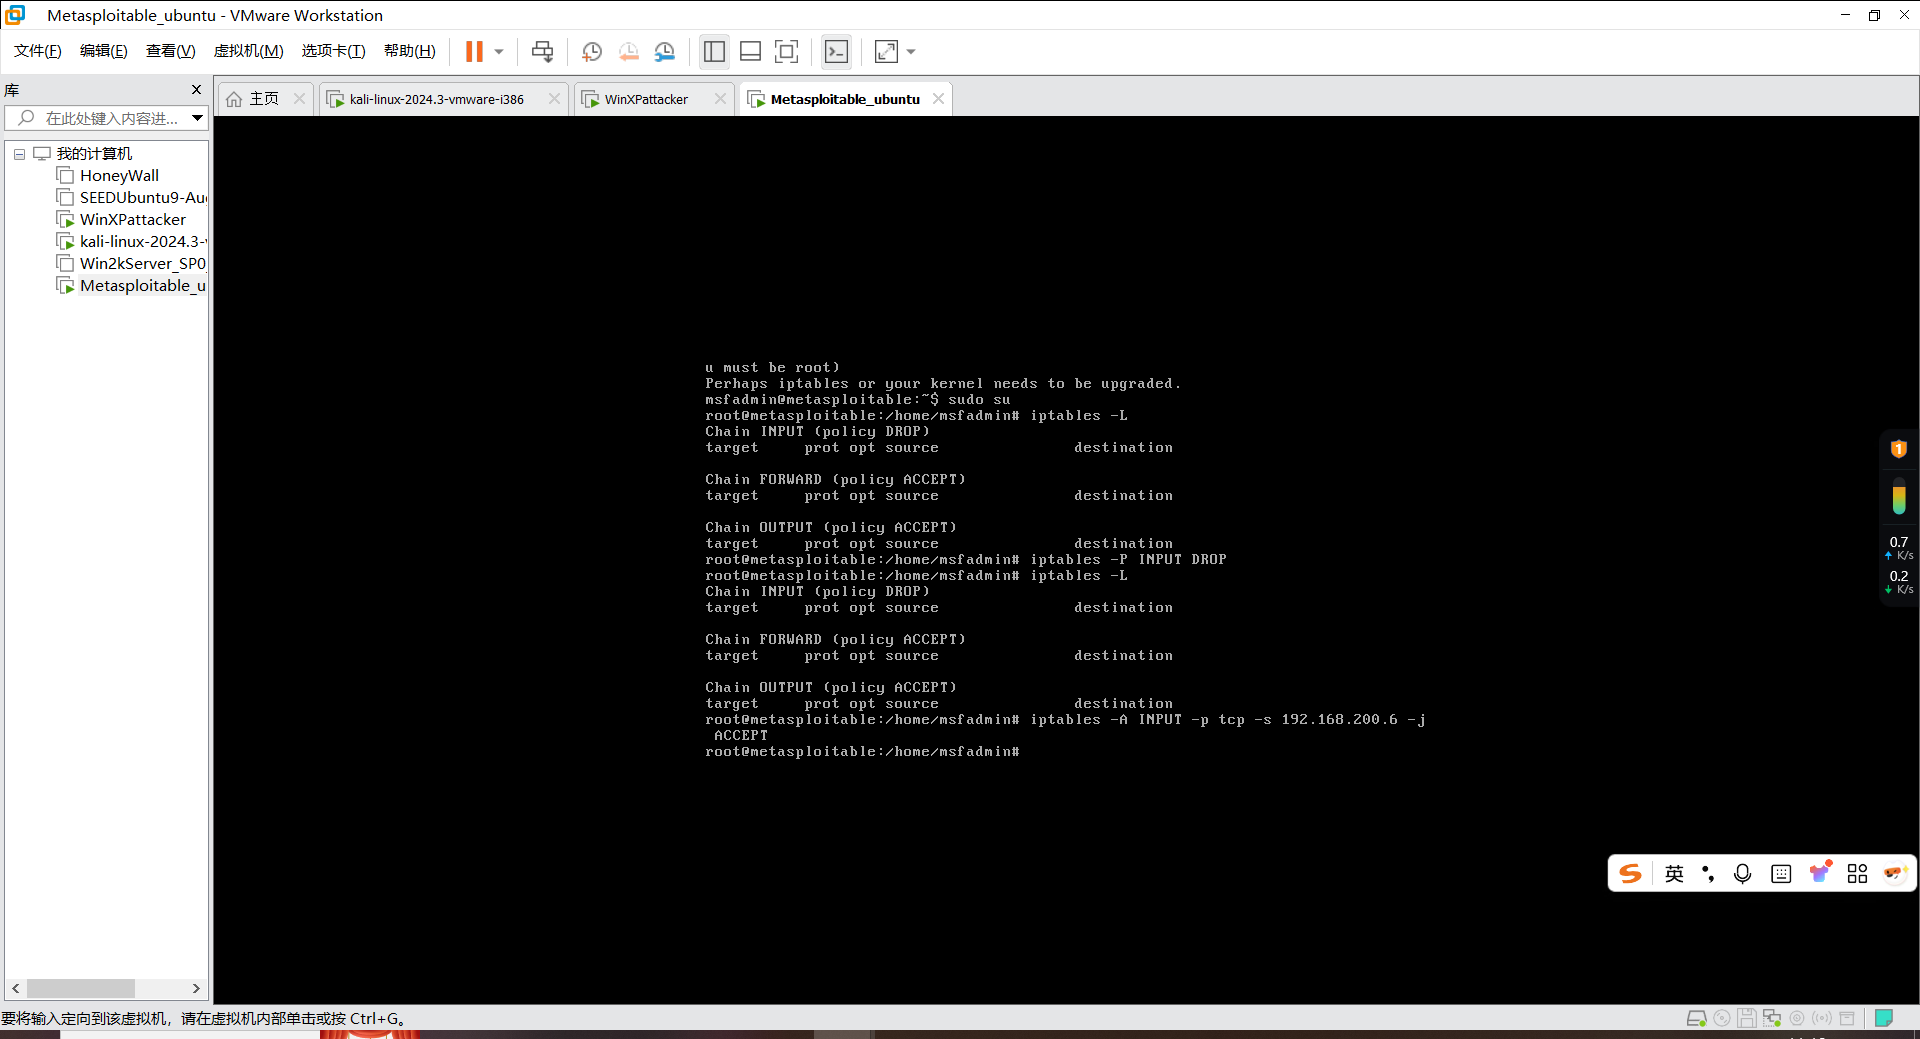Select 我的计算机 in the library

(94, 154)
